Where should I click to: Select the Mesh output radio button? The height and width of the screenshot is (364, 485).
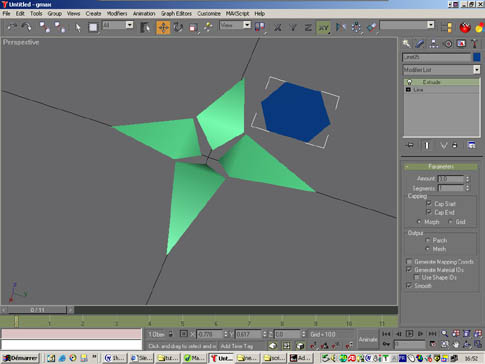pyautogui.click(x=428, y=249)
